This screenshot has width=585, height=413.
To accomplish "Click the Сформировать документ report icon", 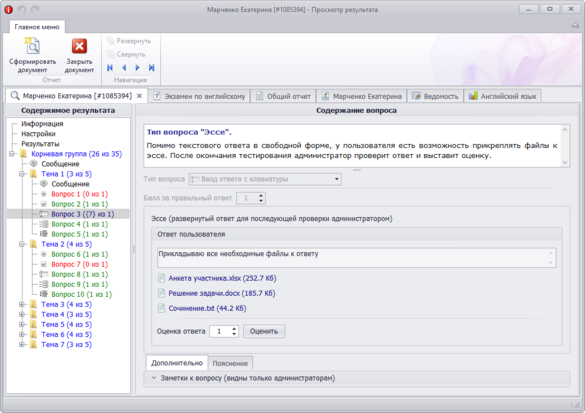I will pyautogui.click(x=32, y=46).
